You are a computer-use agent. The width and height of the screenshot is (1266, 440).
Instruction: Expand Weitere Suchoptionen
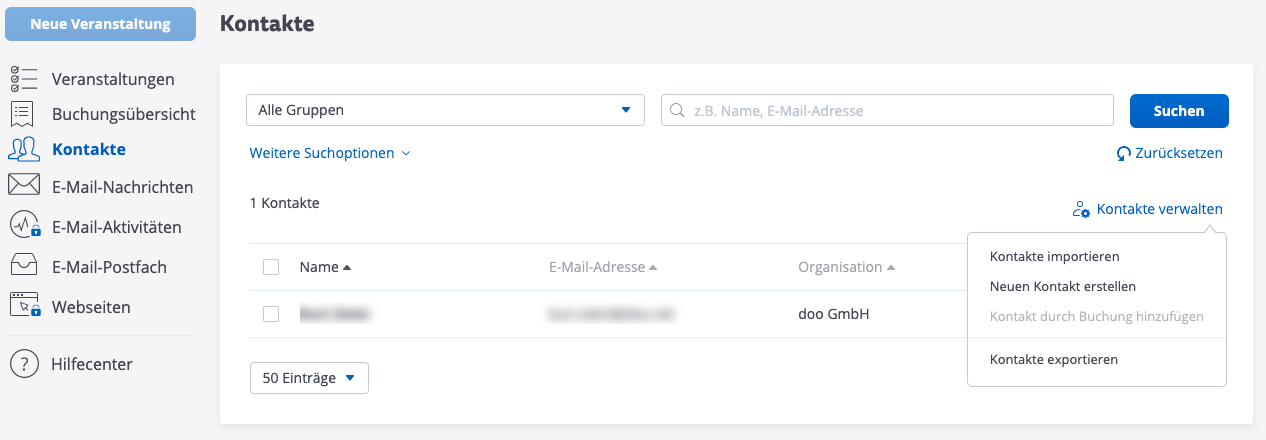click(x=330, y=154)
